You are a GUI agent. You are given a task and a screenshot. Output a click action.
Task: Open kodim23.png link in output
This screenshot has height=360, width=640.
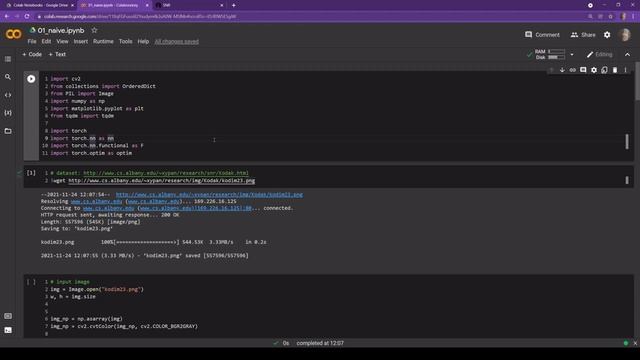209,195
